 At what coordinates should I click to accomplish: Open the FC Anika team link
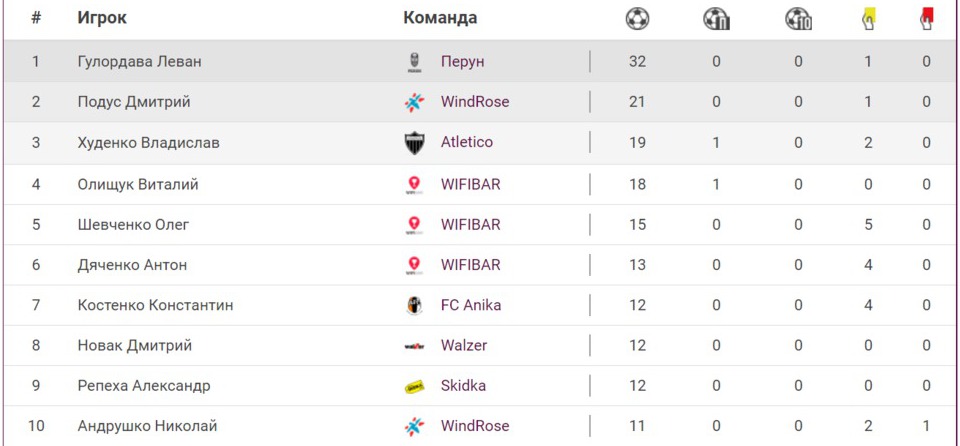point(471,305)
